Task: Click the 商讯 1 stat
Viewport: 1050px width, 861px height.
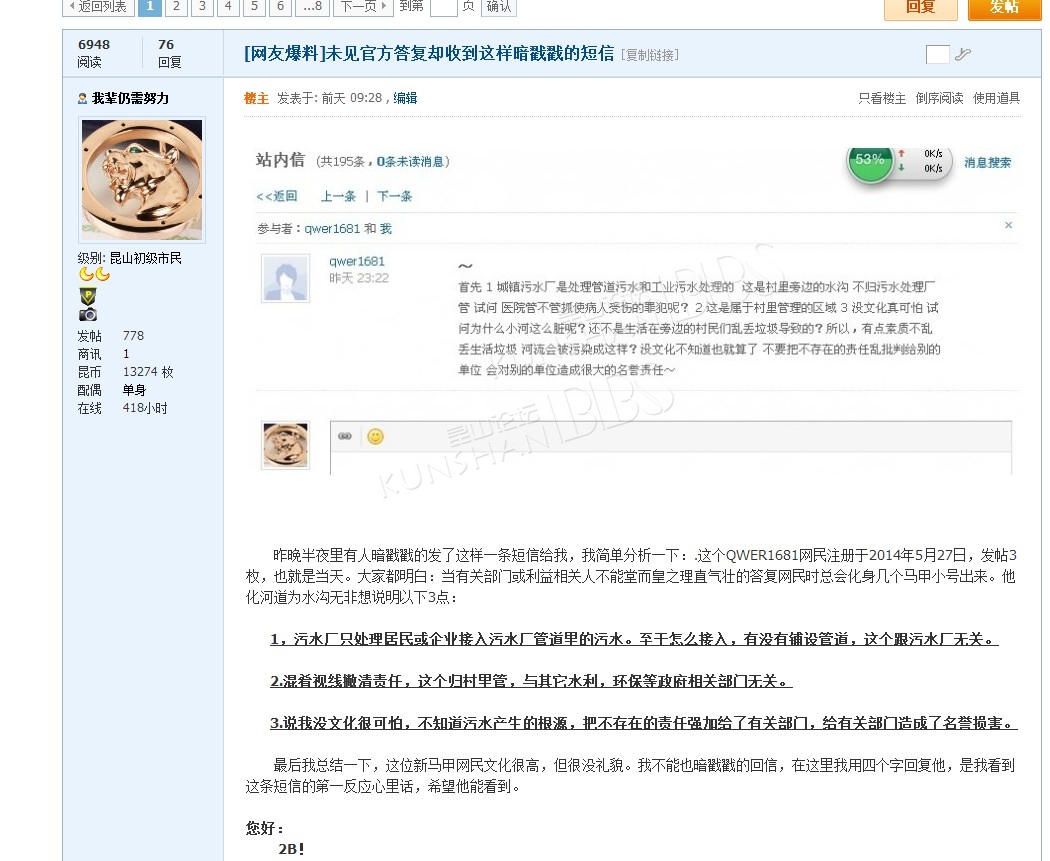Action: tap(104, 354)
